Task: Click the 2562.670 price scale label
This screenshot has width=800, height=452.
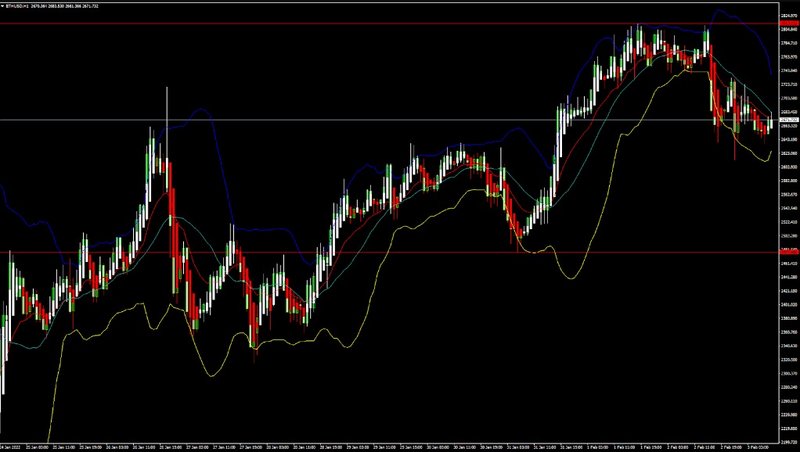Action: click(789, 194)
